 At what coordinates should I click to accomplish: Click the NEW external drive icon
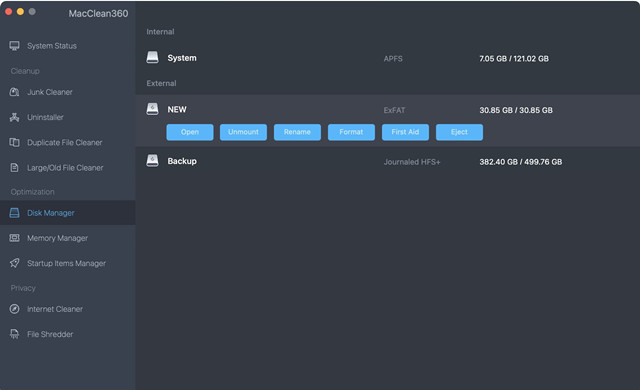coord(152,109)
